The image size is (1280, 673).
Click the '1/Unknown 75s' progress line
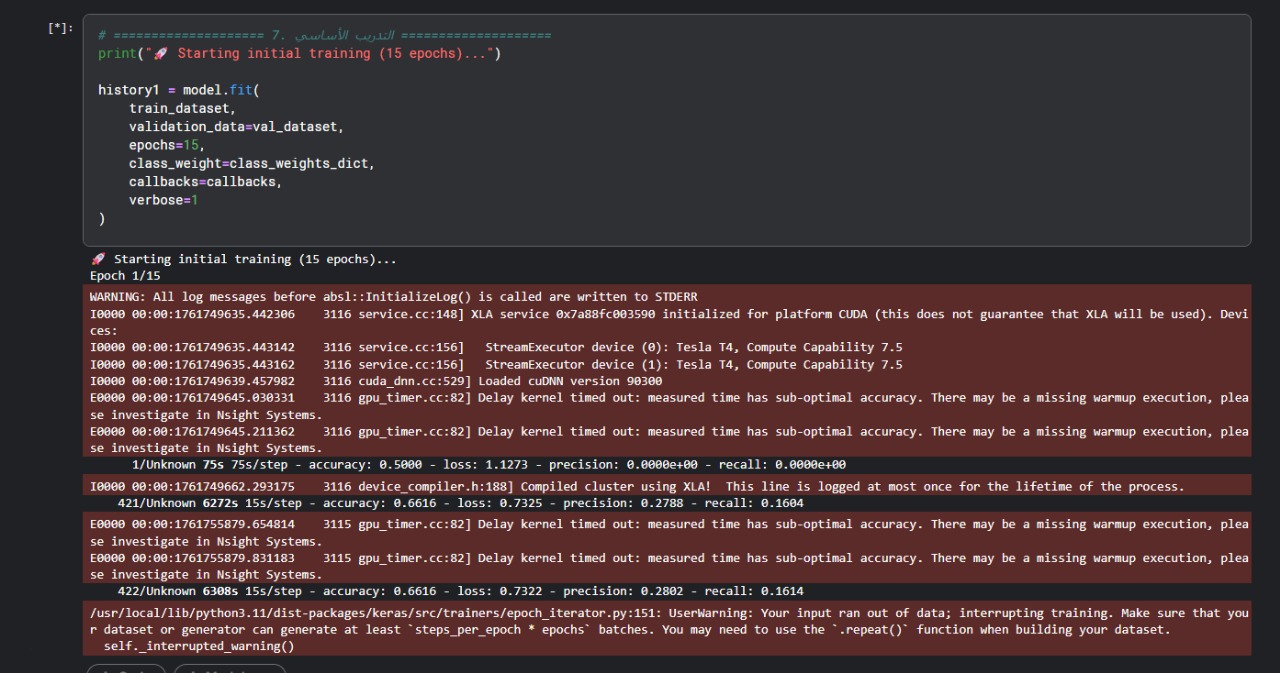pyautogui.click(x=488, y=465)
